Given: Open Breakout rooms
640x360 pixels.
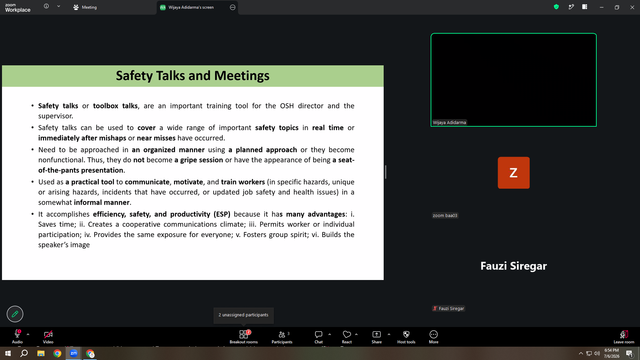Looking at the screenshot, I should 244,336.
